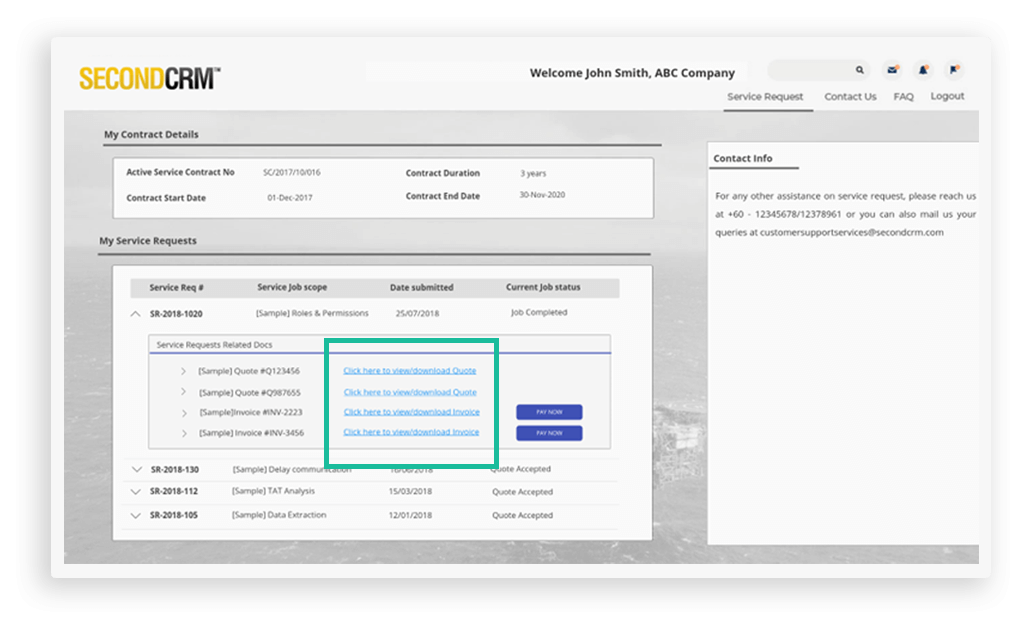Click the Date submitted column header
Viewport: 1036px width, 634px height.
point(422,287)
